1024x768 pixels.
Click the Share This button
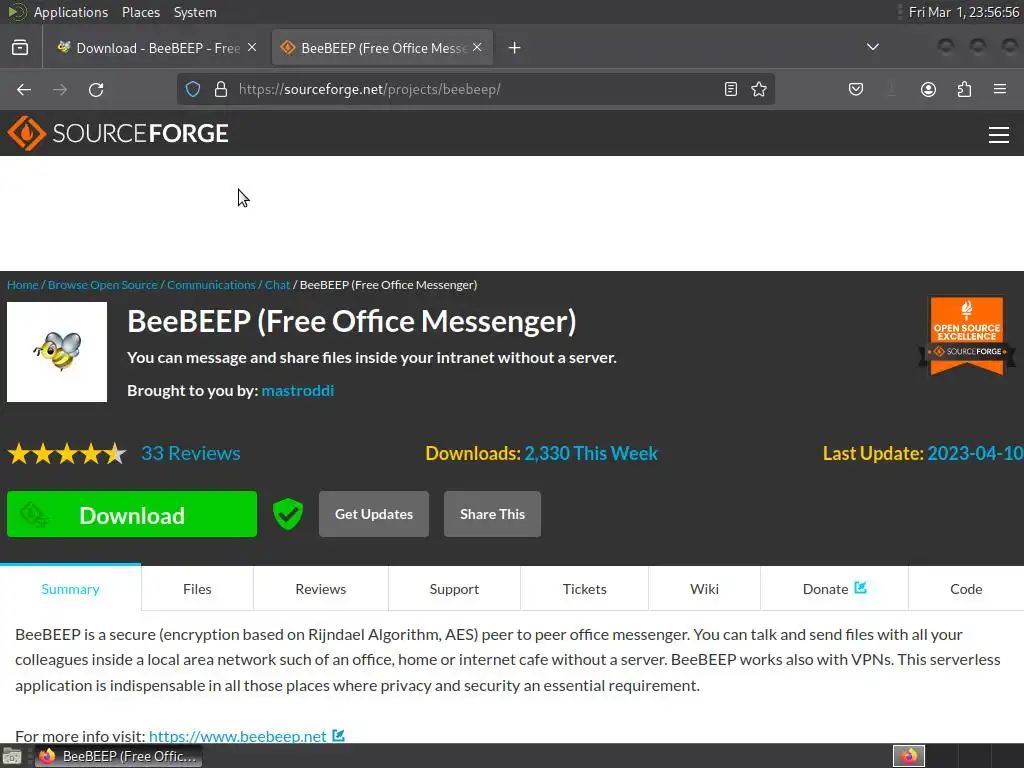(492, 514)
